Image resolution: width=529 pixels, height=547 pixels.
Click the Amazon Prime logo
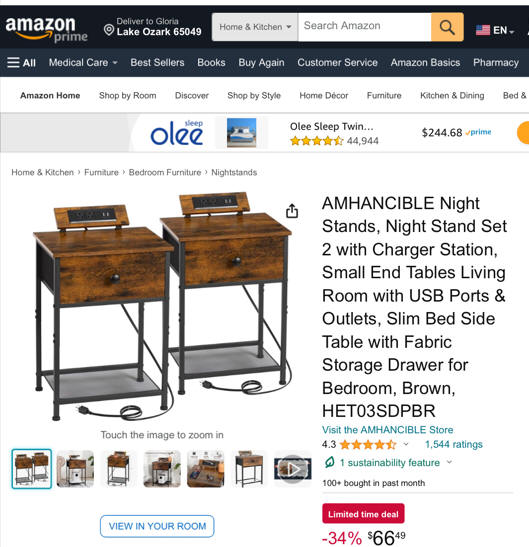pyautogui.click(x=46, y=29)
